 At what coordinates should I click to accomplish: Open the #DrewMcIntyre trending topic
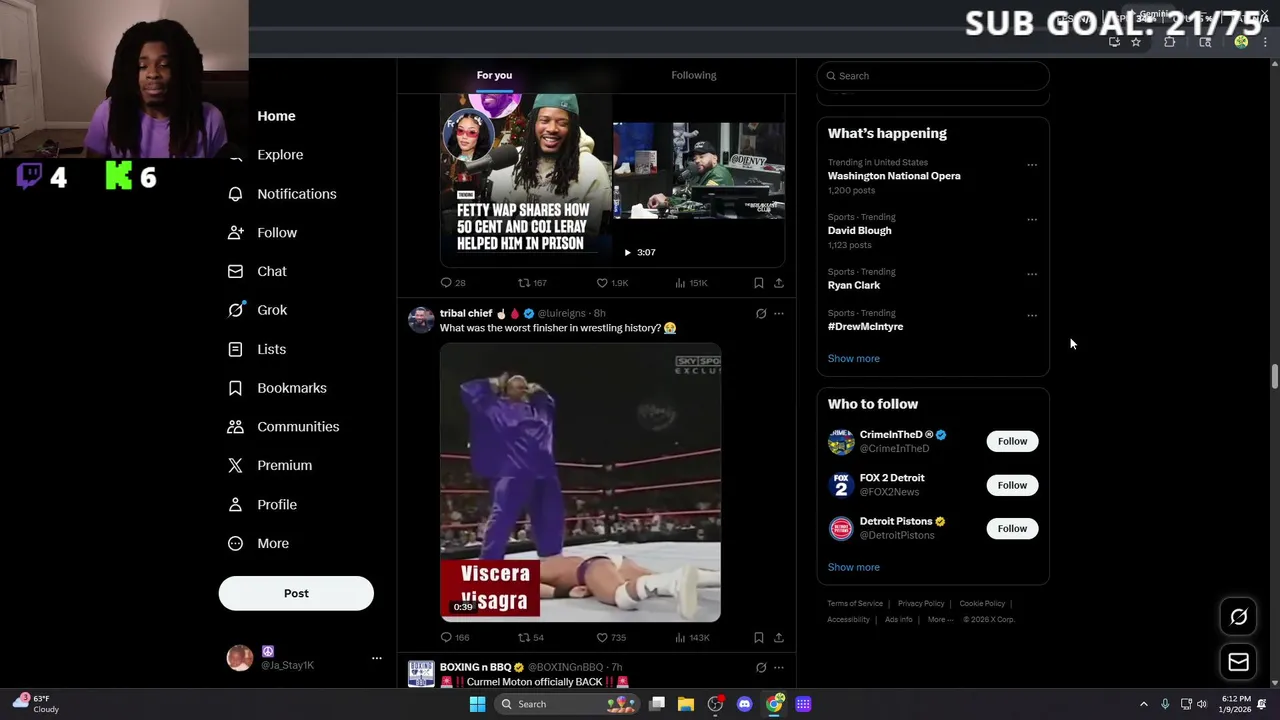pos(865,327)
